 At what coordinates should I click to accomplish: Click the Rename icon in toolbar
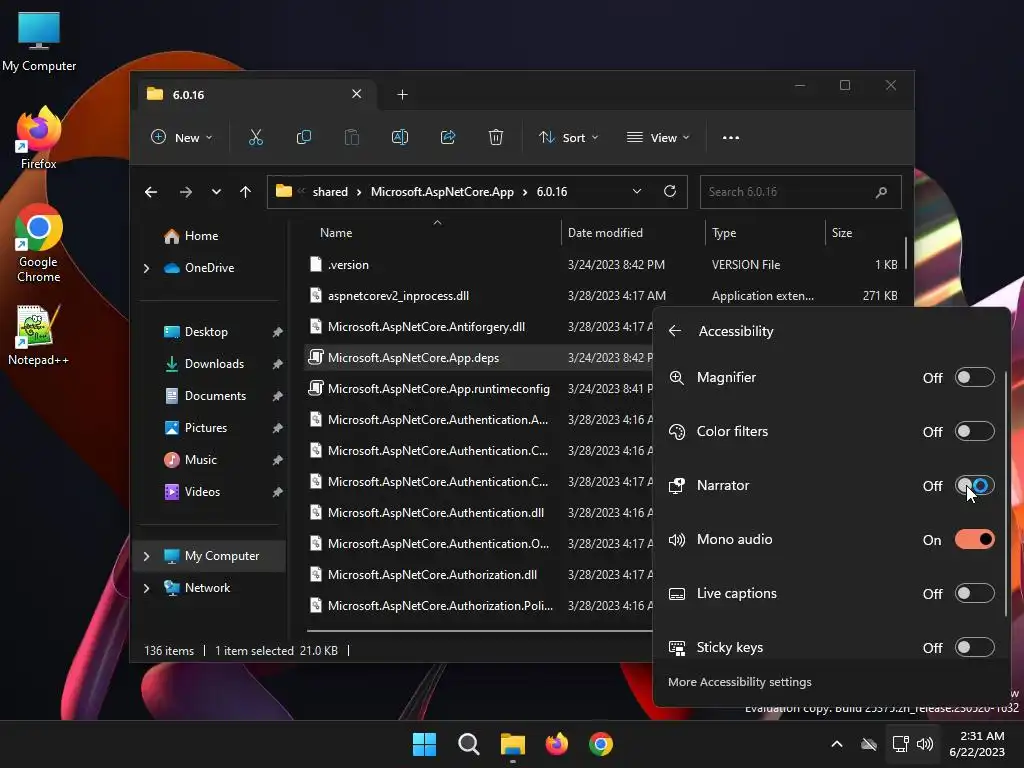pyautogui.click(x=400, y=137)
